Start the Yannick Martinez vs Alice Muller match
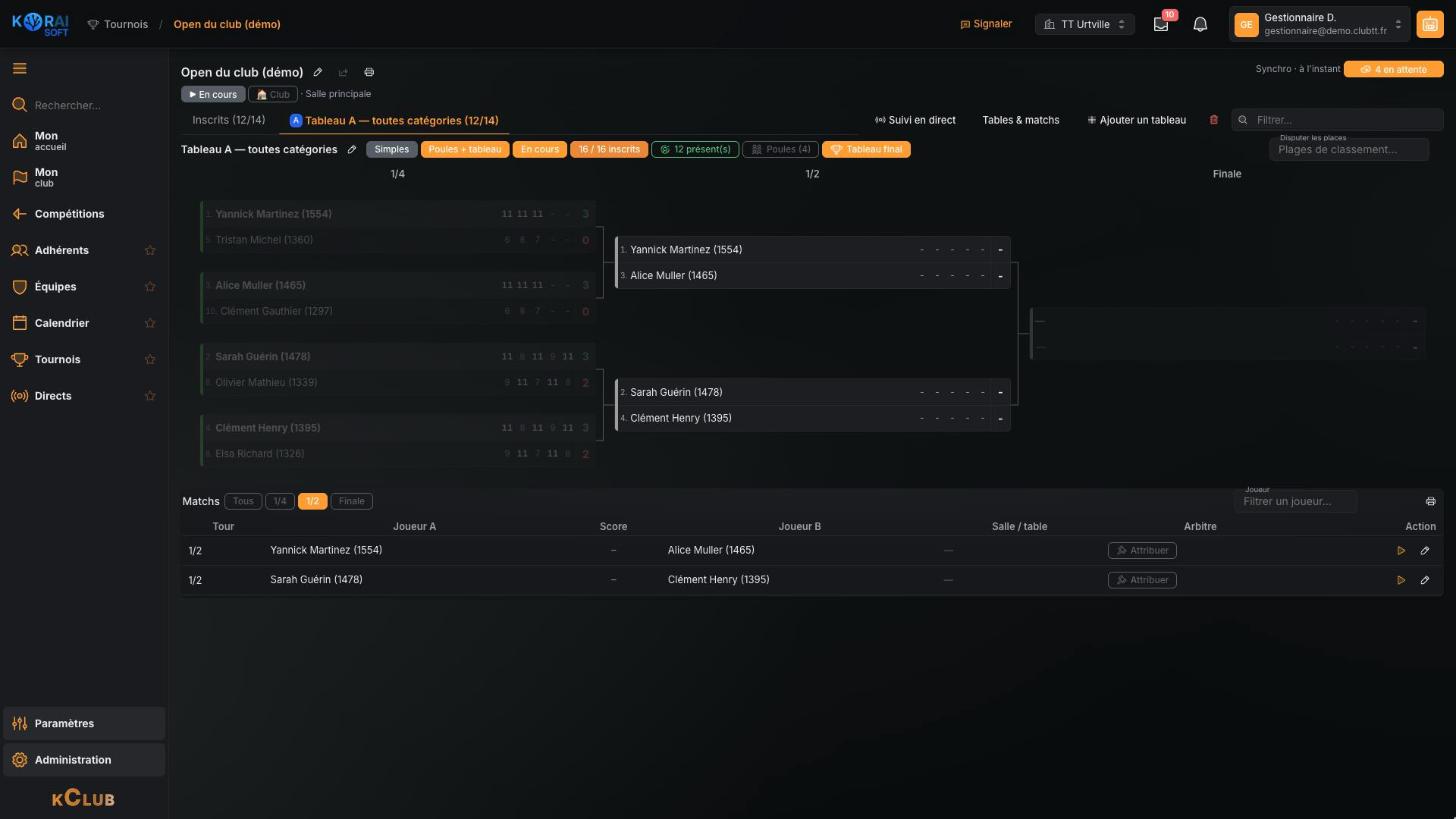1456x819 pixels. (1401, 551)
